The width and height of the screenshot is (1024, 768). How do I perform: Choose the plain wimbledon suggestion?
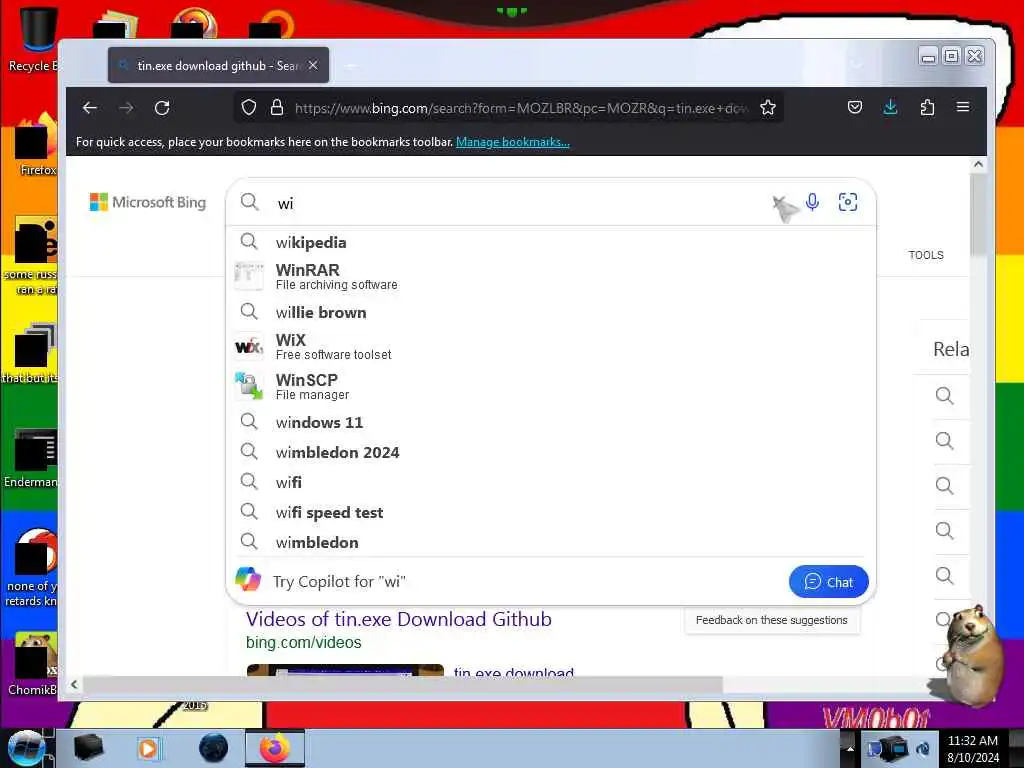click(x=550, y=542)
